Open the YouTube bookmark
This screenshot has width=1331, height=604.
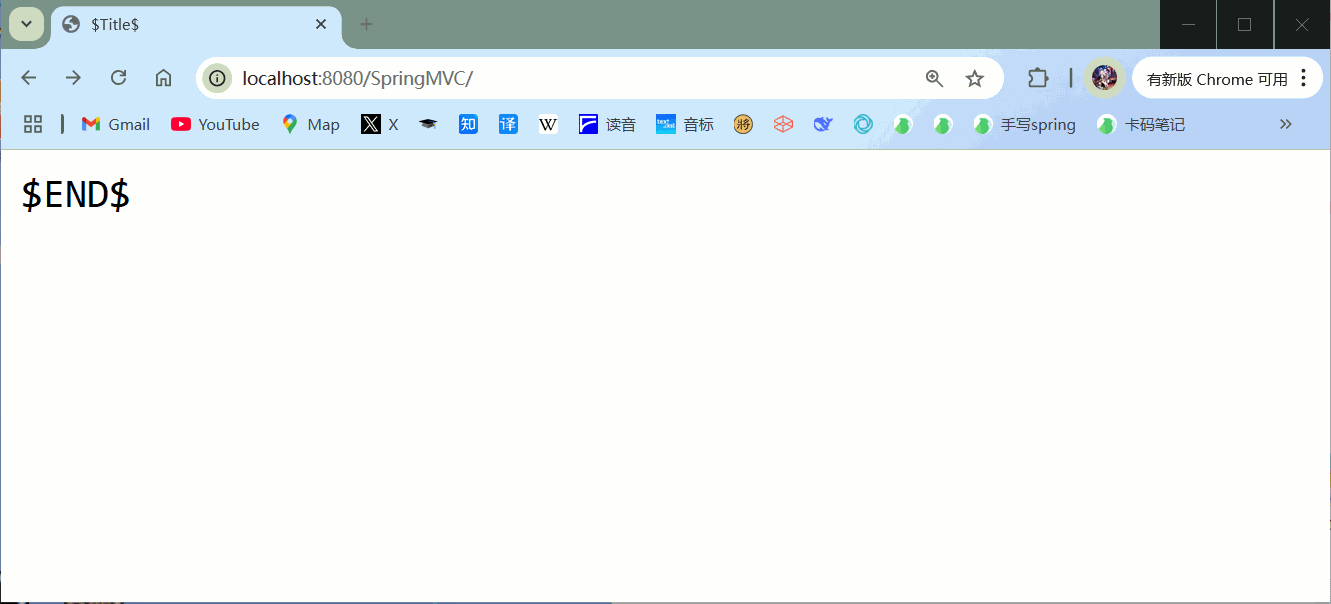[215, 124]
